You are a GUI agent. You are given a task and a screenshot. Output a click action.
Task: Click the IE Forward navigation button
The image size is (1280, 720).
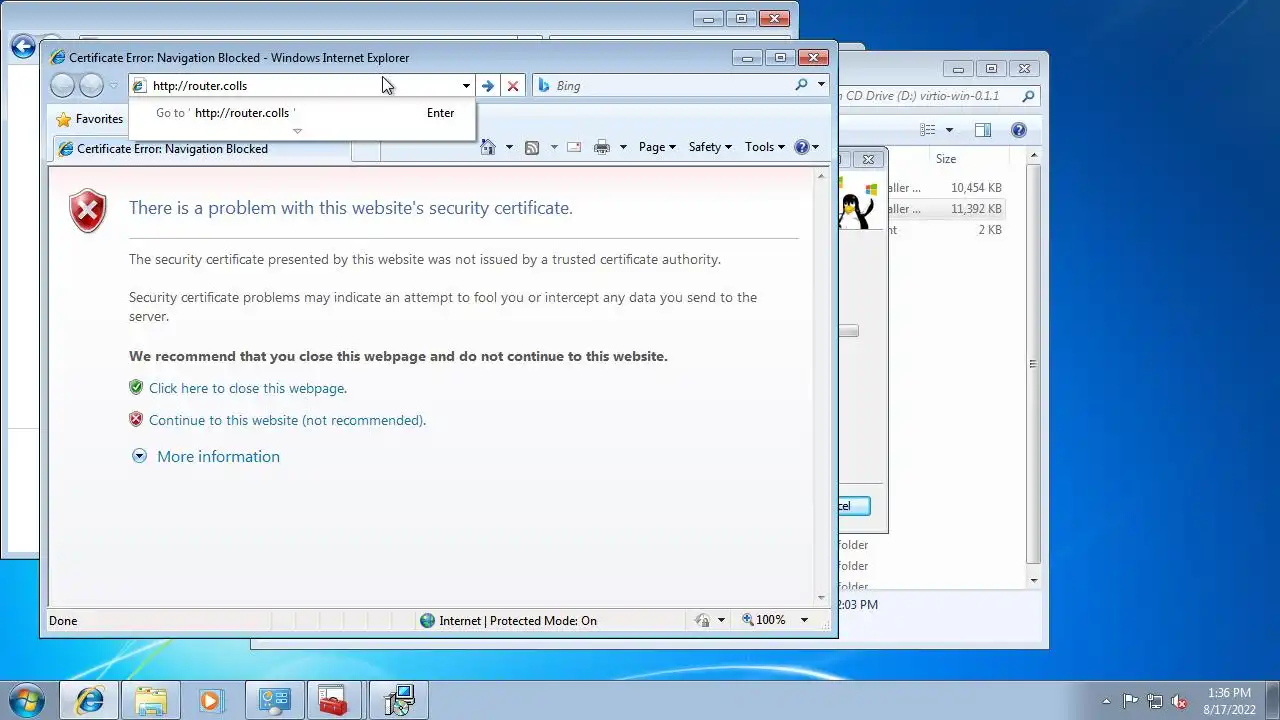click(x=91, y=86)
